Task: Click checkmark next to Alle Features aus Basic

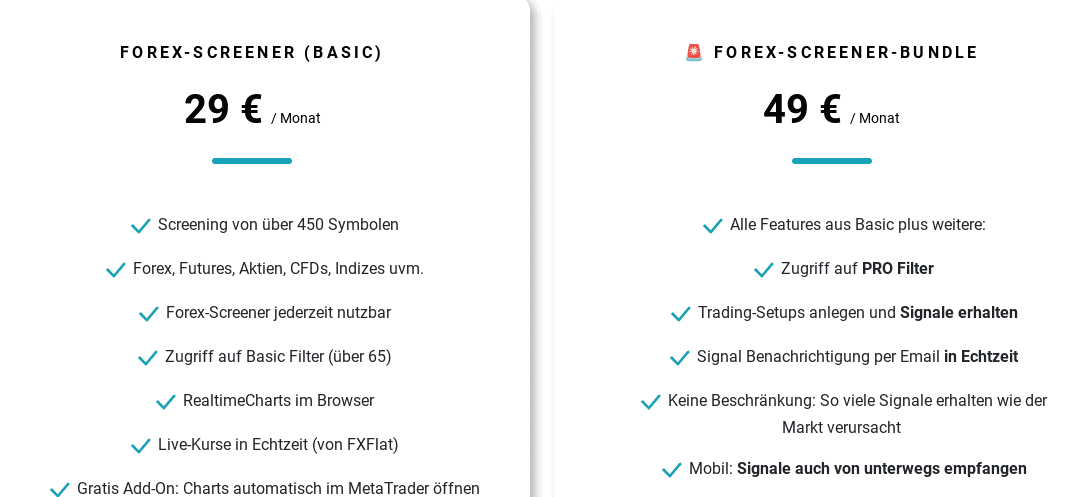Action: 713,226
